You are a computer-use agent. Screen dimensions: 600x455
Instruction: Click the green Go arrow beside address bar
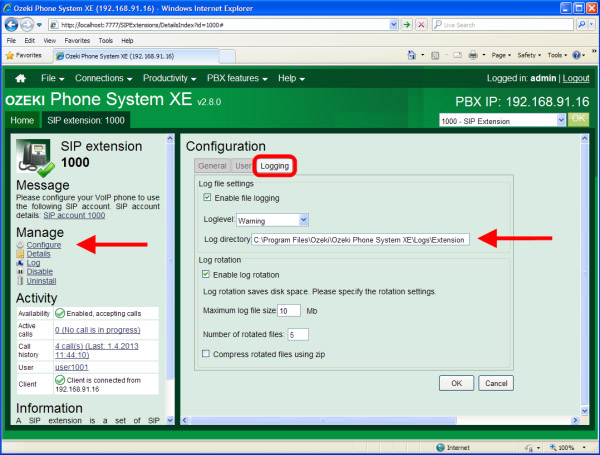pos(407,25)
